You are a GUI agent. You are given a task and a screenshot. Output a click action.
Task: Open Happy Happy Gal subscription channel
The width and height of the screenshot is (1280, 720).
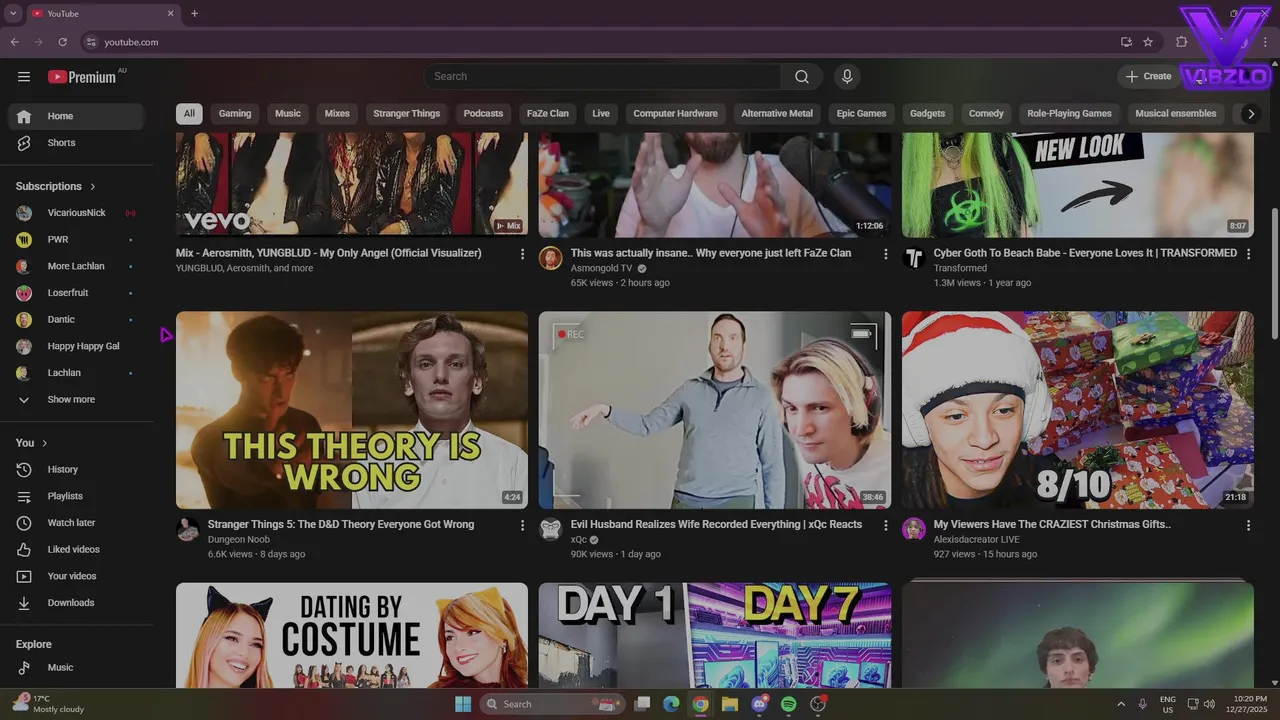pyautogui.click(x=76, y=346)
